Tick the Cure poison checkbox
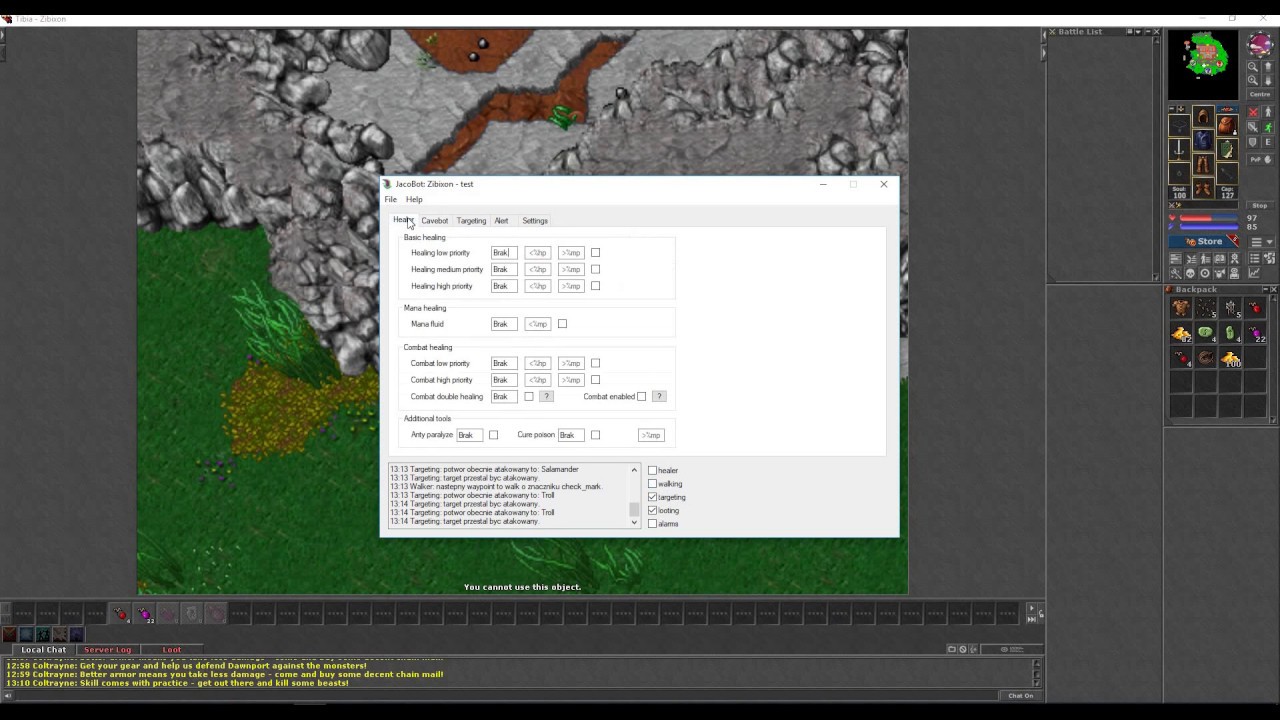Image resolution: width=1280 pixels, height=720 pixels. [595, 435]
